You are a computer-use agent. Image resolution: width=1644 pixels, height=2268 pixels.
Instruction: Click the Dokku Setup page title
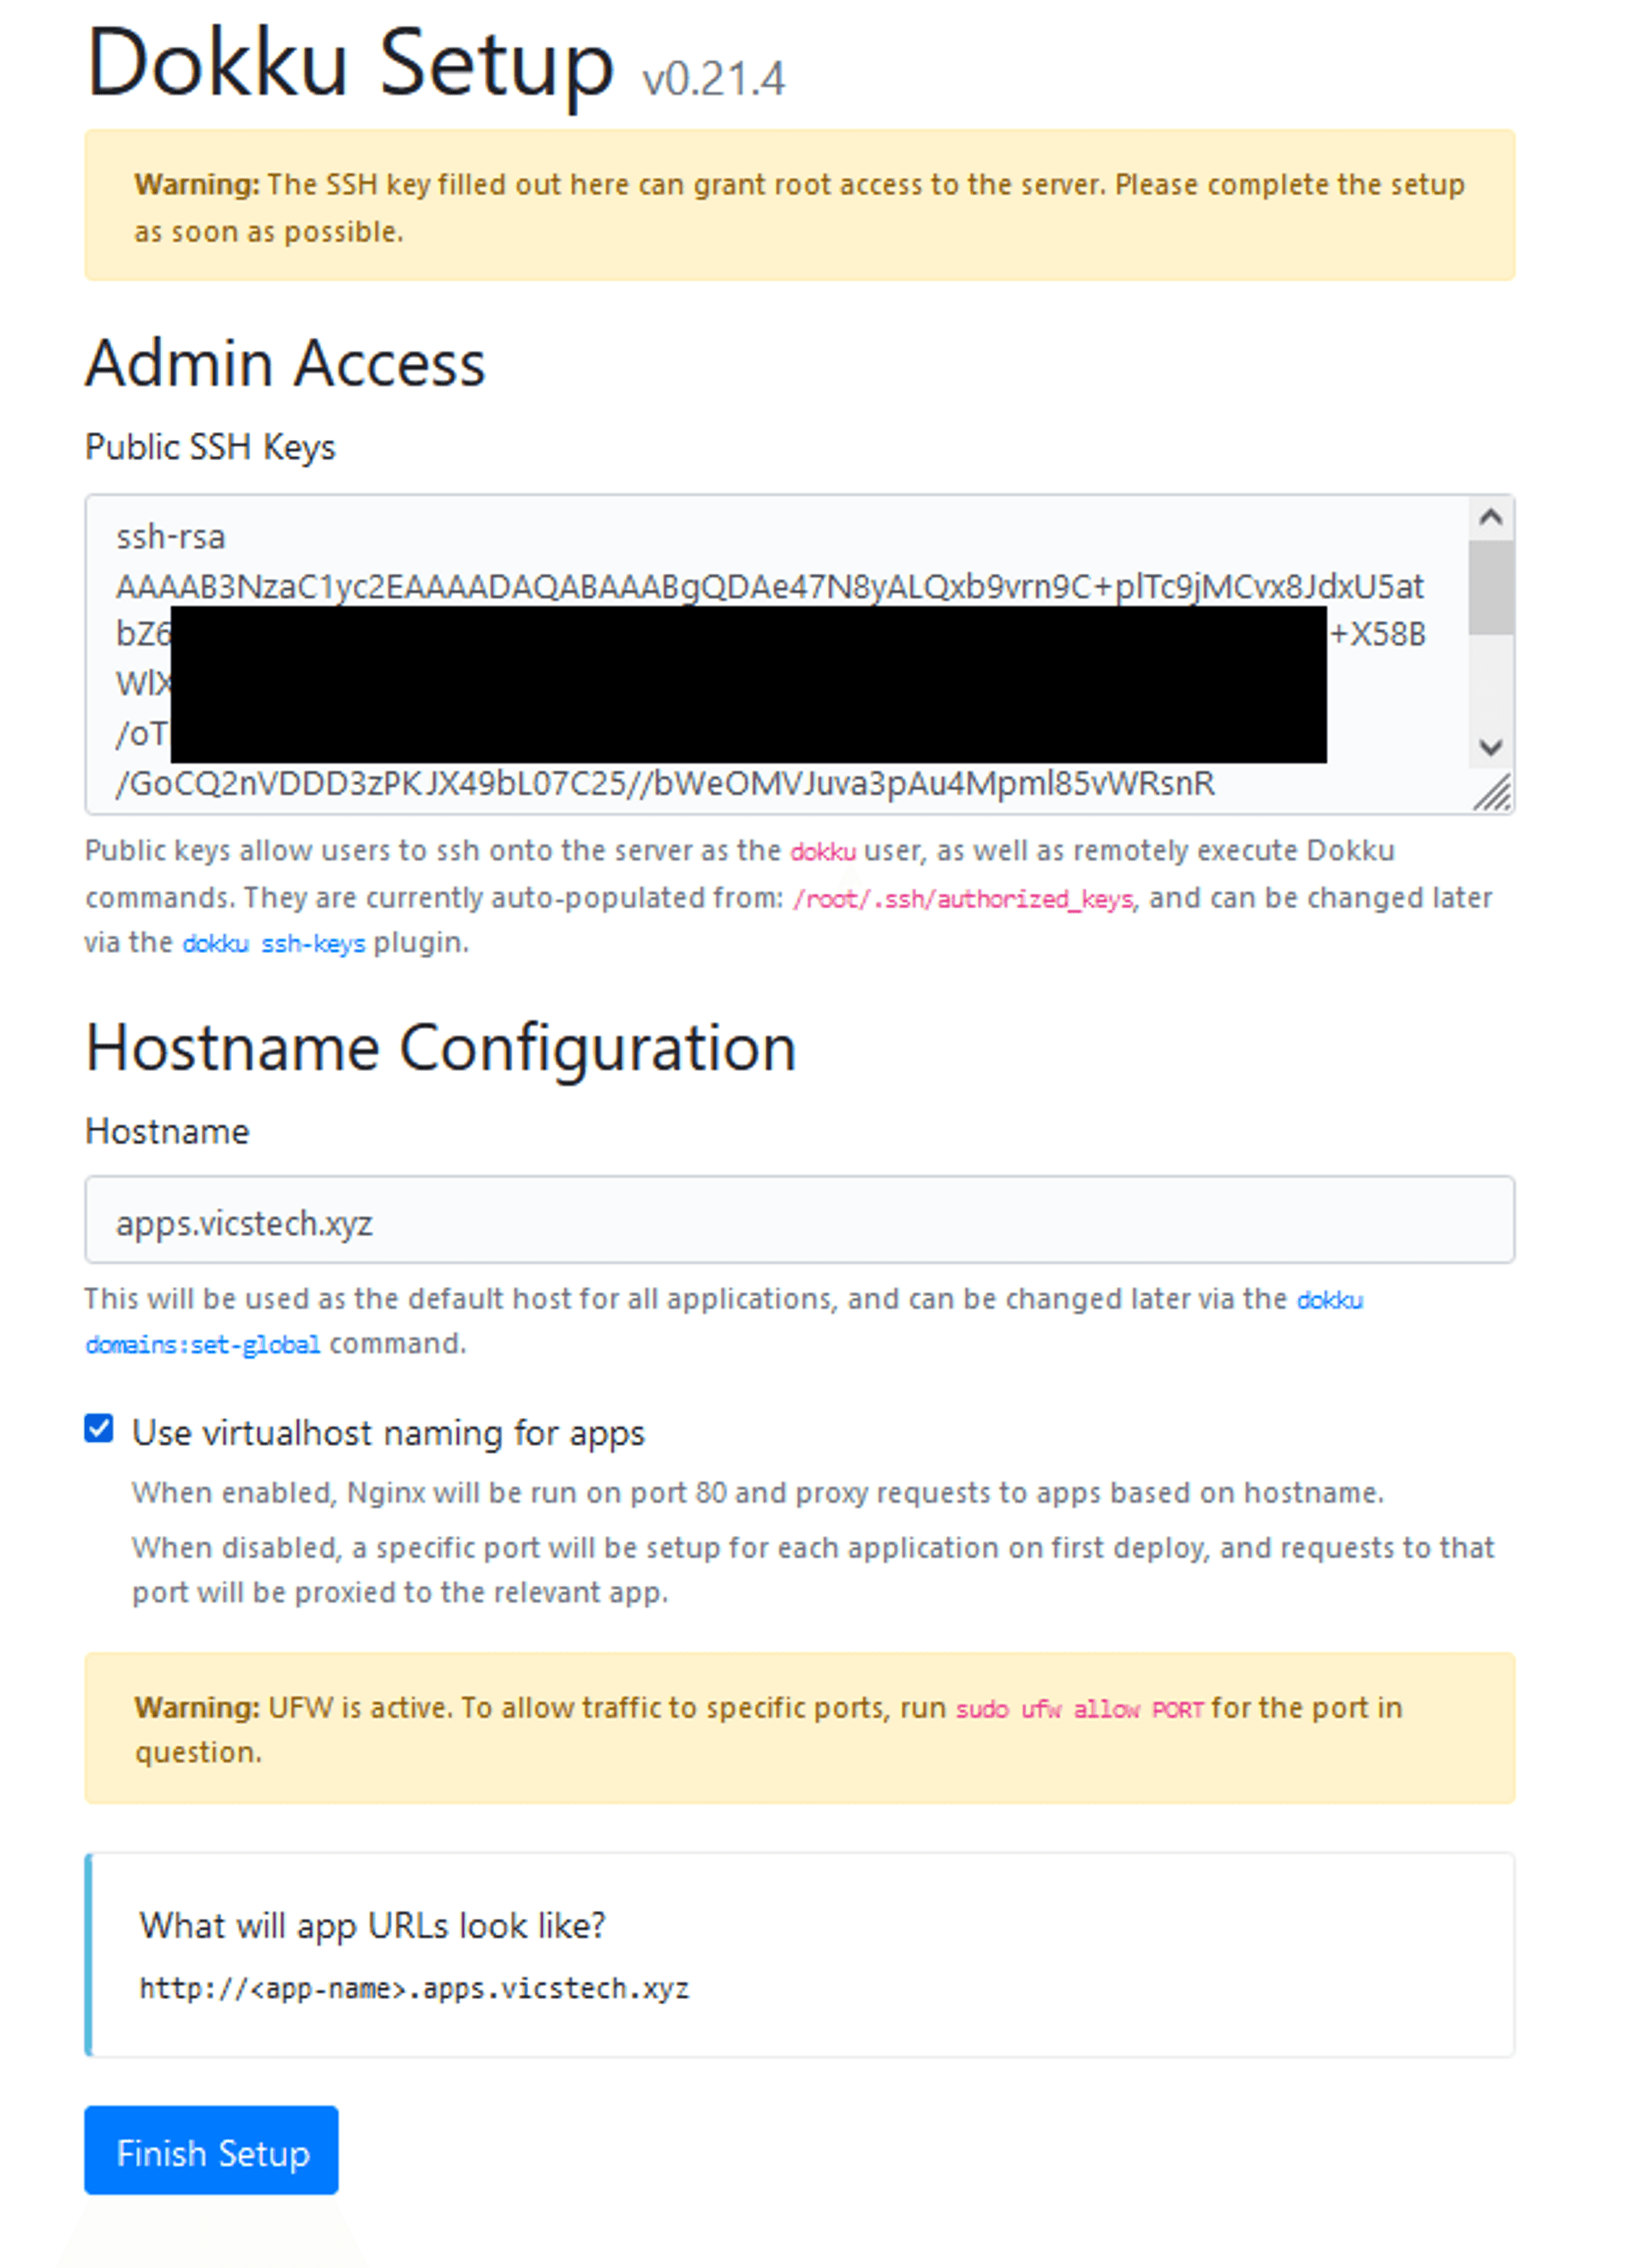click(x=350, y=64)
